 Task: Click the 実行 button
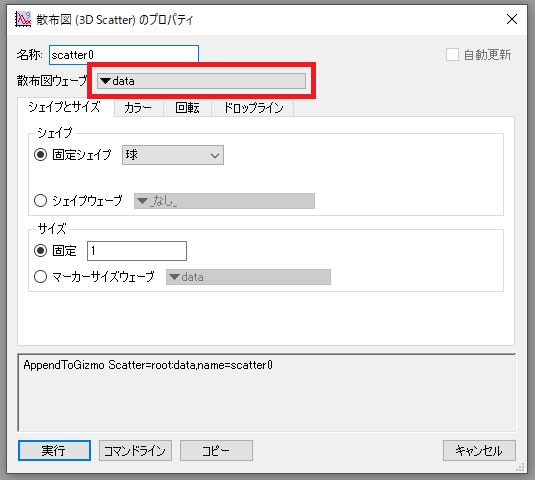pos(54,451)
